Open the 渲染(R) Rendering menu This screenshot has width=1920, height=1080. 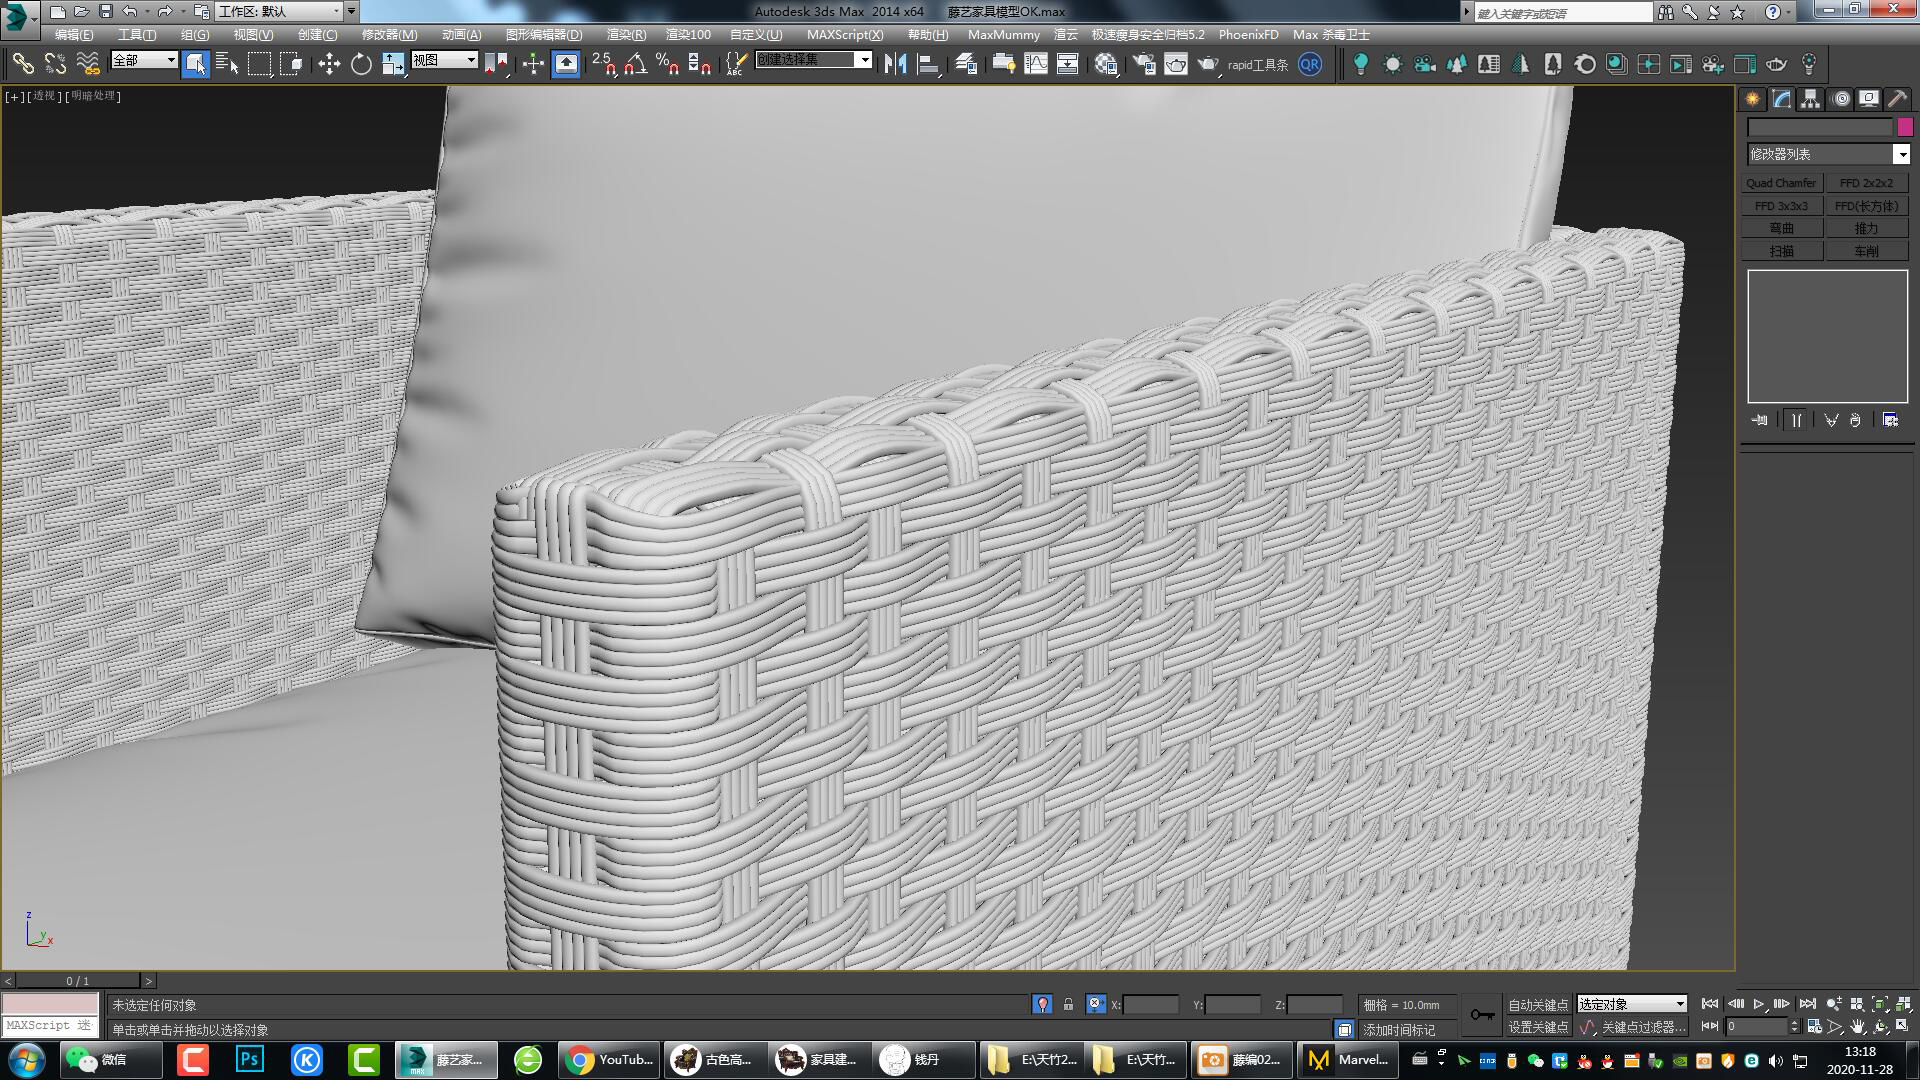point(626,34)
